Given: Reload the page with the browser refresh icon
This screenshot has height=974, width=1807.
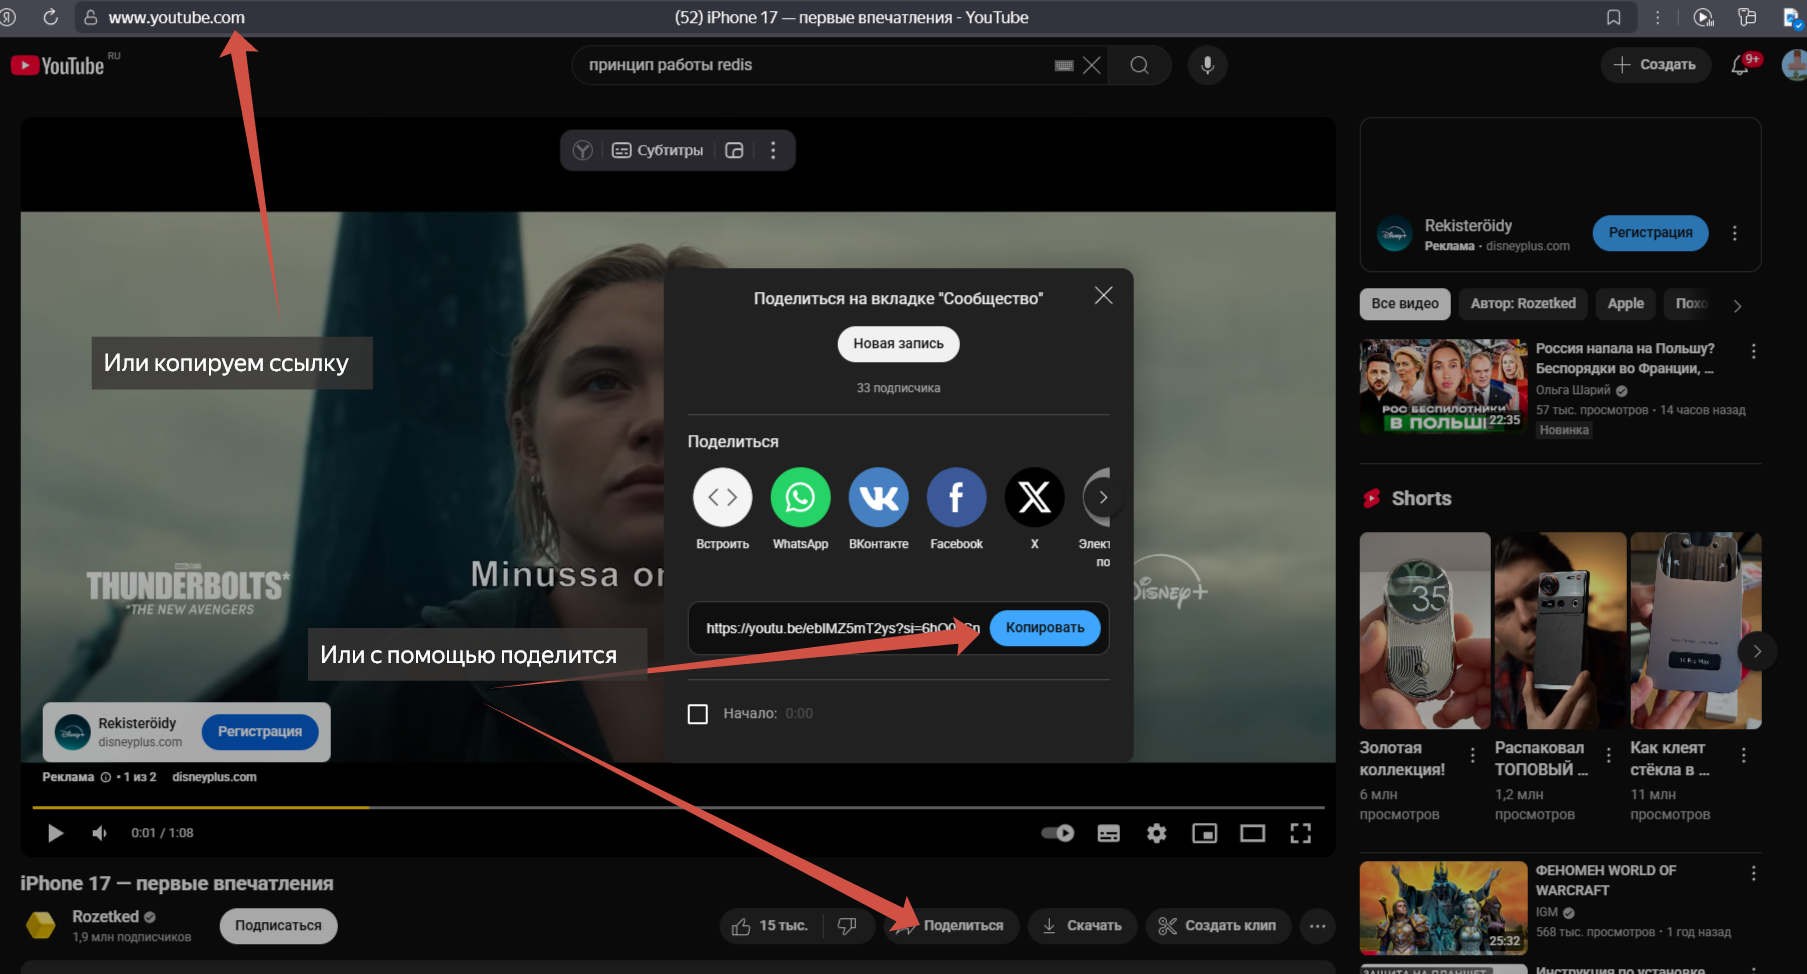Looking at the screenshot, I should (50, 17).
